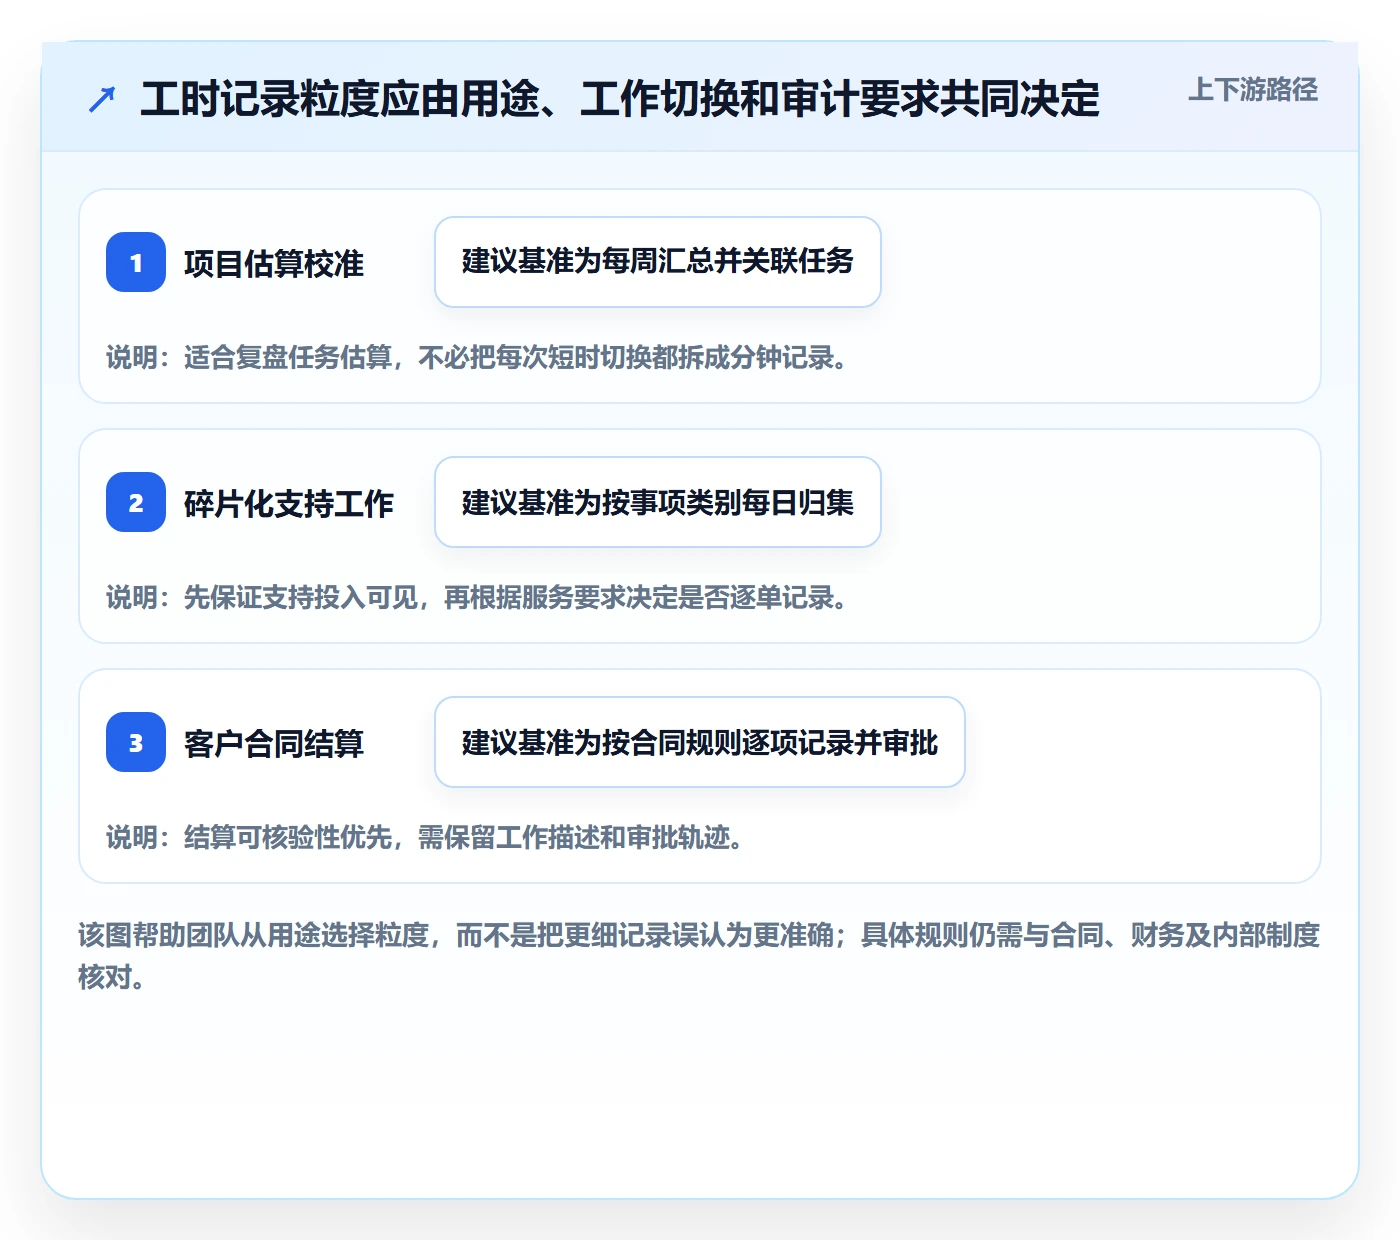Click the title 工时记录粒度应由用途、工作切换和审计要求共同决定

pos(620,99)
